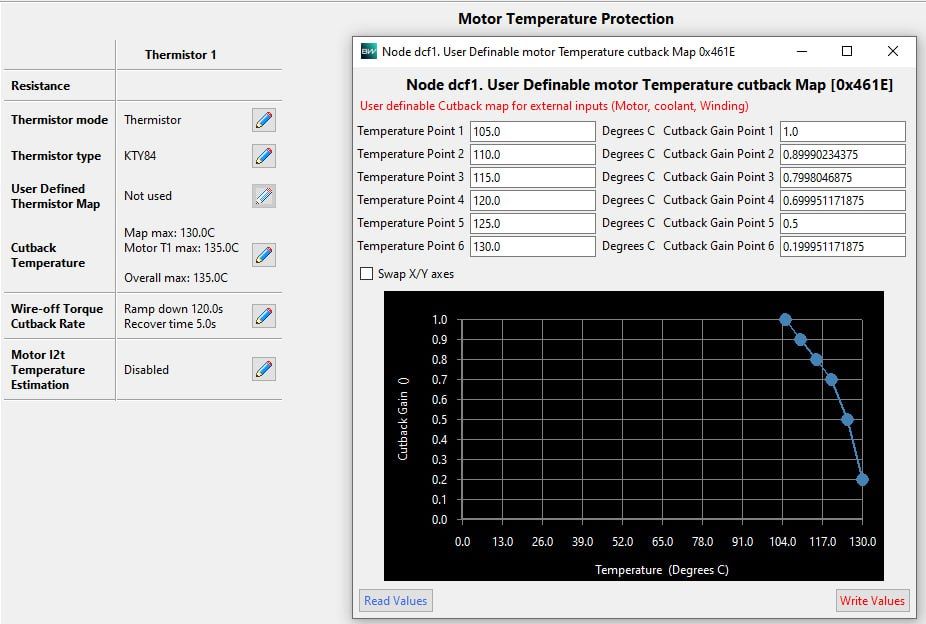Edit the Motor I2t Temperature Estimation
The height and width of the screenshot is (624, 926).
point(263,370)
